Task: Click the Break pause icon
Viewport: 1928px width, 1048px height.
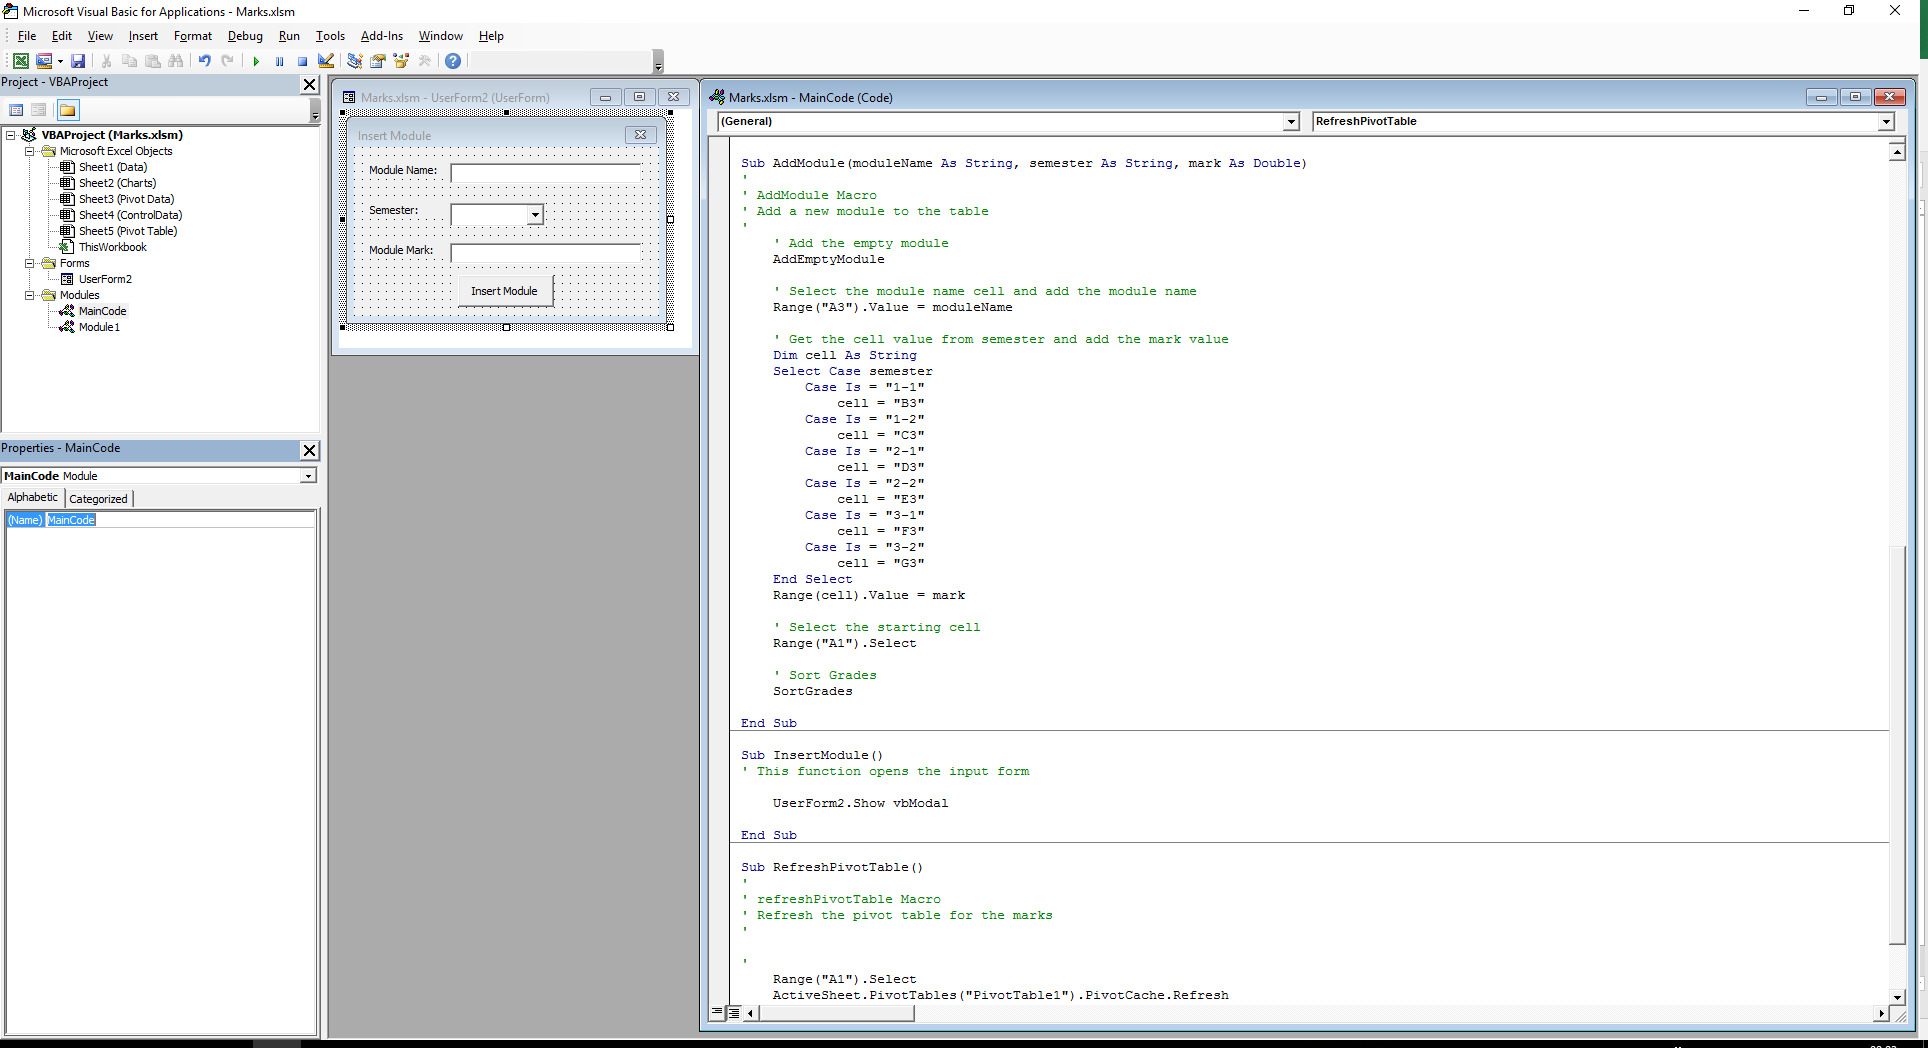Action: pos(279,61)
